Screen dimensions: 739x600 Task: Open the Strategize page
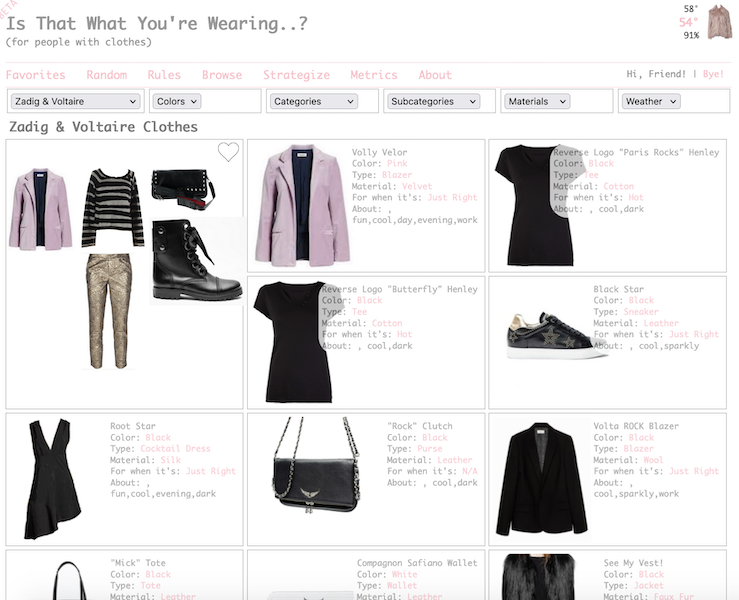296,75
